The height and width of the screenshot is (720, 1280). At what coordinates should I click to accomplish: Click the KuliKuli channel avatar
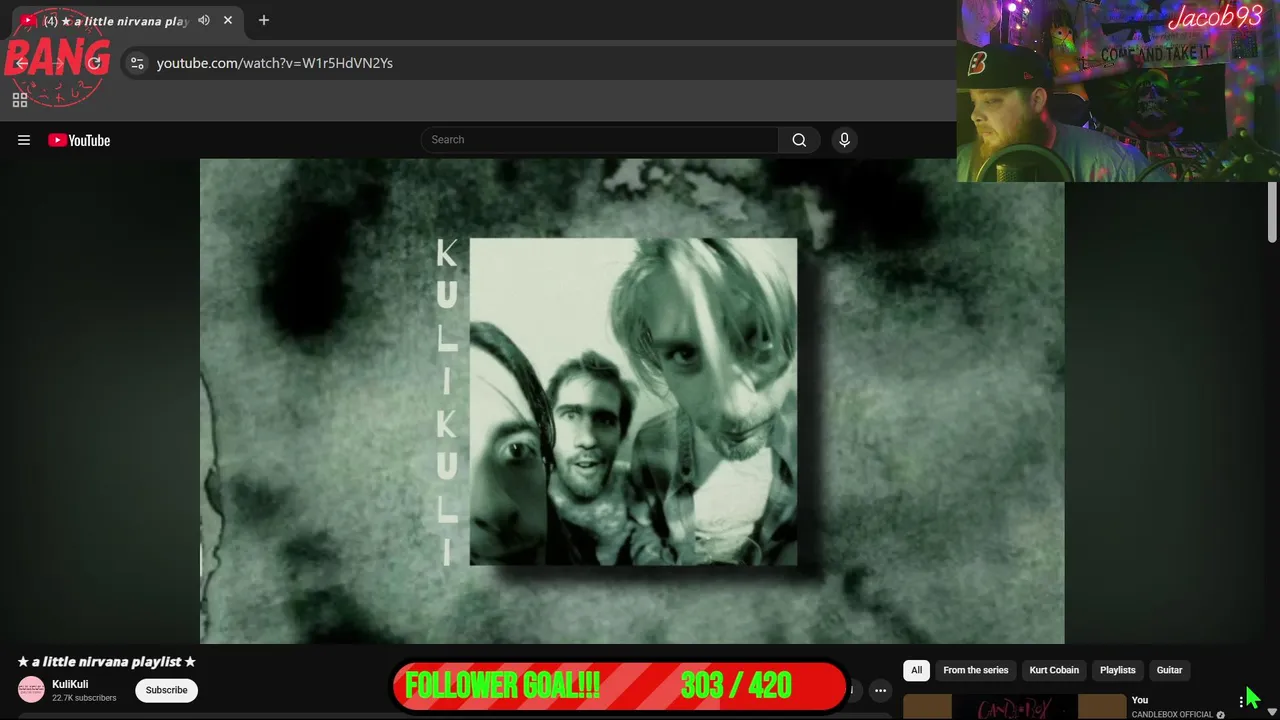click(32, 690)
